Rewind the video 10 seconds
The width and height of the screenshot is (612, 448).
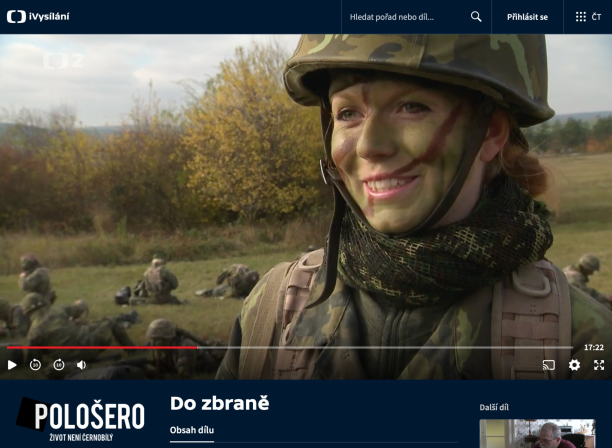pyautogui.click(x=35, y=365)
